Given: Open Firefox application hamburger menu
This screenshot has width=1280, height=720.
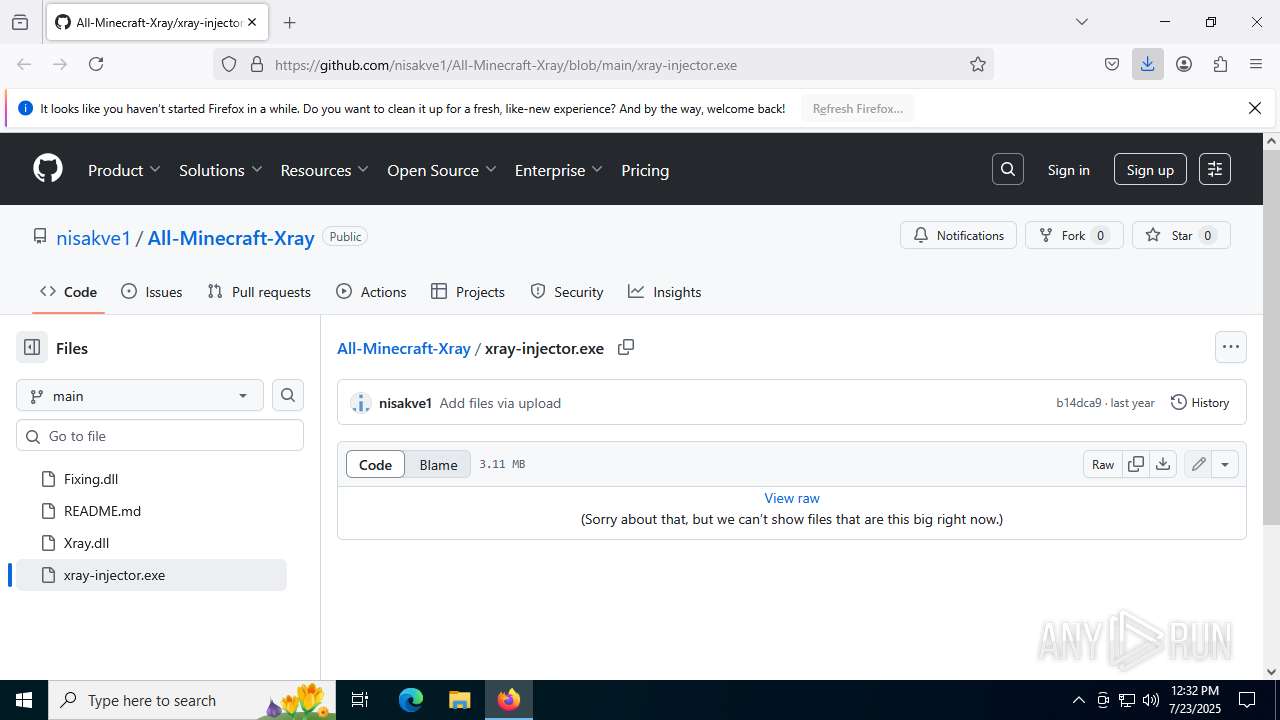Looking at the screenshot, I should [x=1256, y=64].
